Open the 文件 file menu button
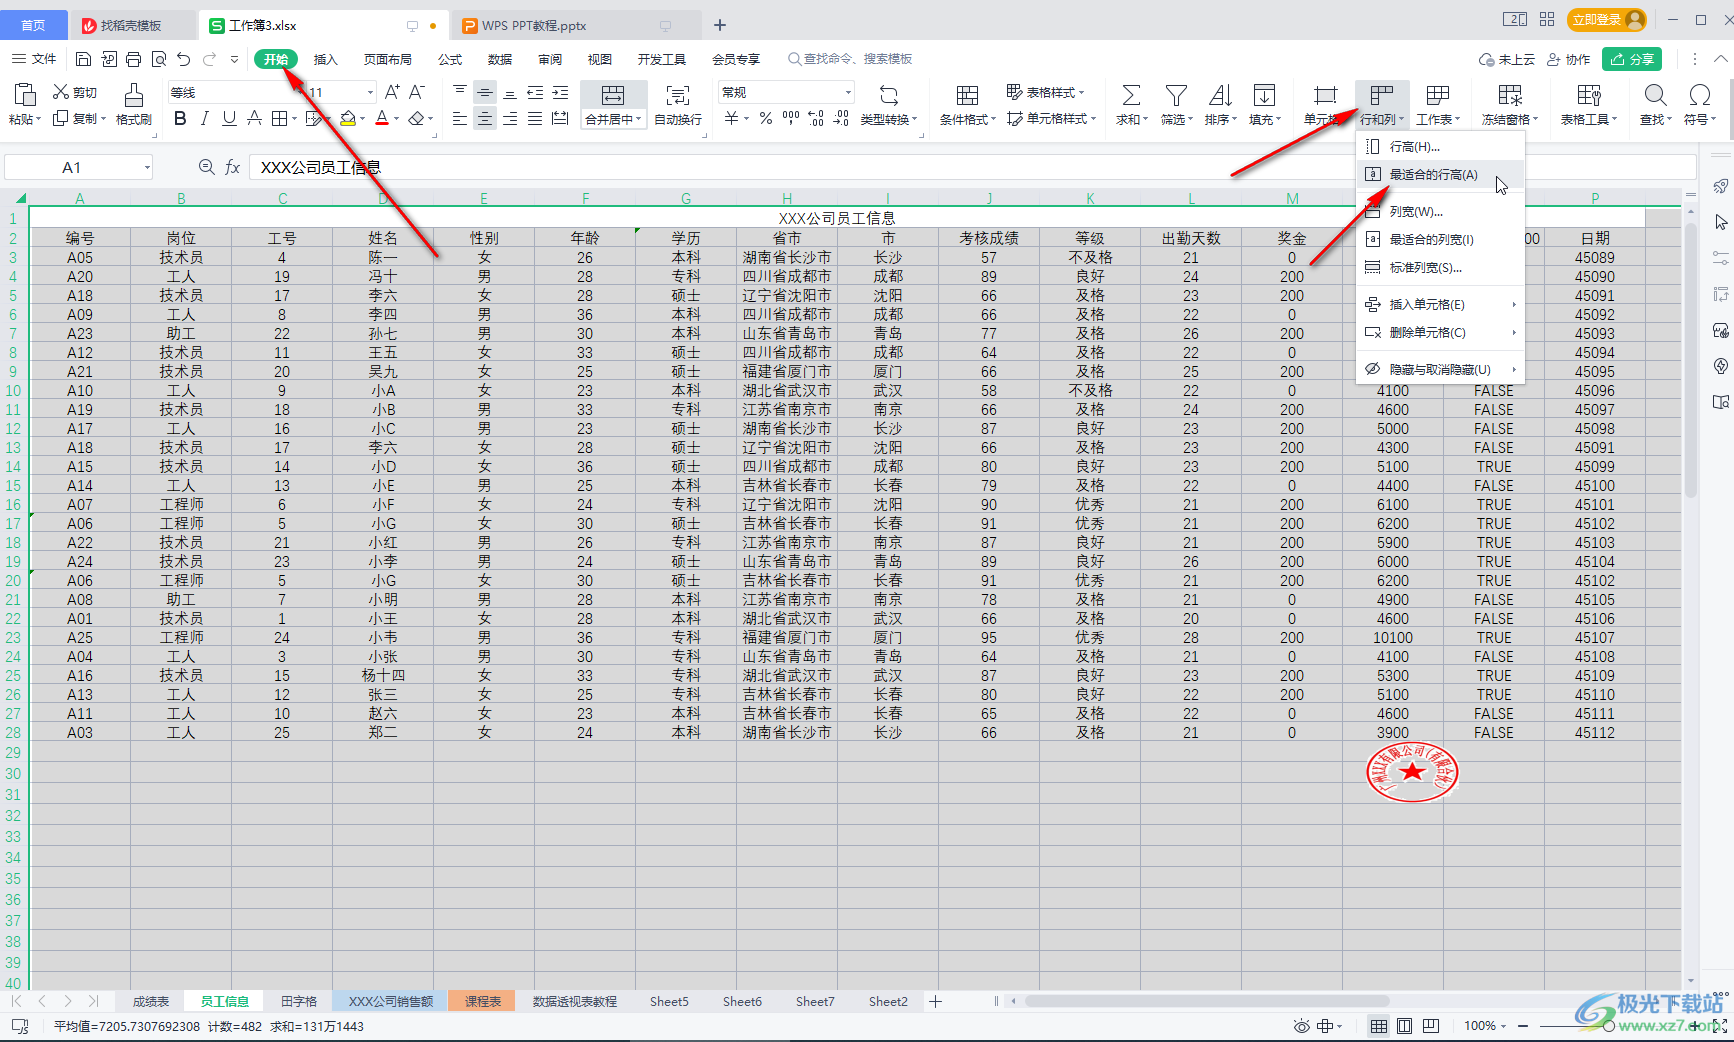The width and height of the screenshot is (1734, 1042). click(34, 59)
